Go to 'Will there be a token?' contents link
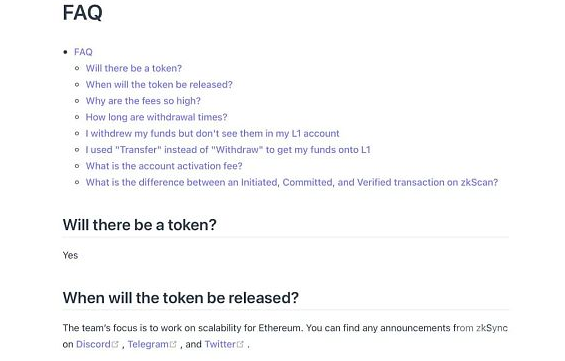565x361 pixels. 134,68
